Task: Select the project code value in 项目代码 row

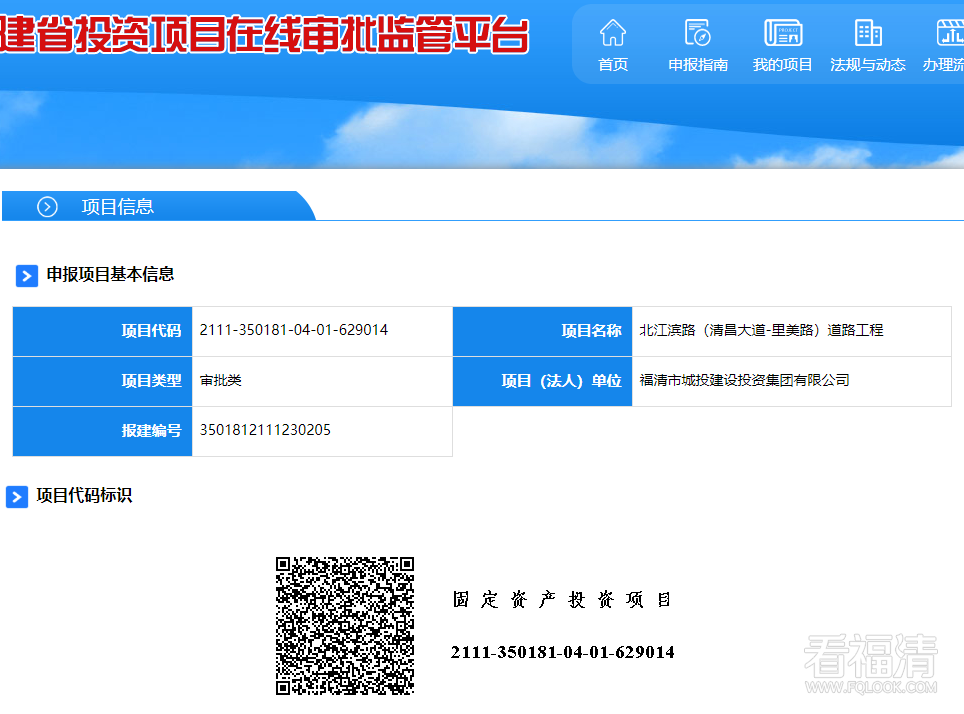Action: (x=294, y=330)
